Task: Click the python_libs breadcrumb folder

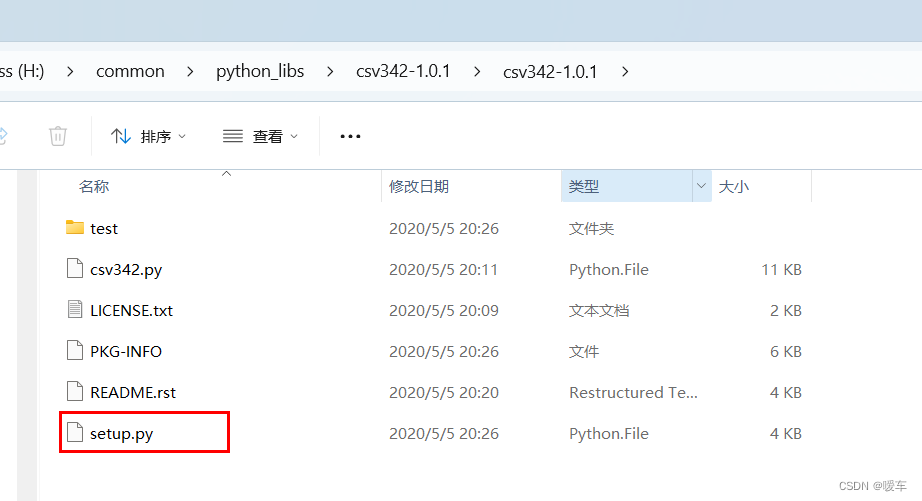Action: pos(260,71)
